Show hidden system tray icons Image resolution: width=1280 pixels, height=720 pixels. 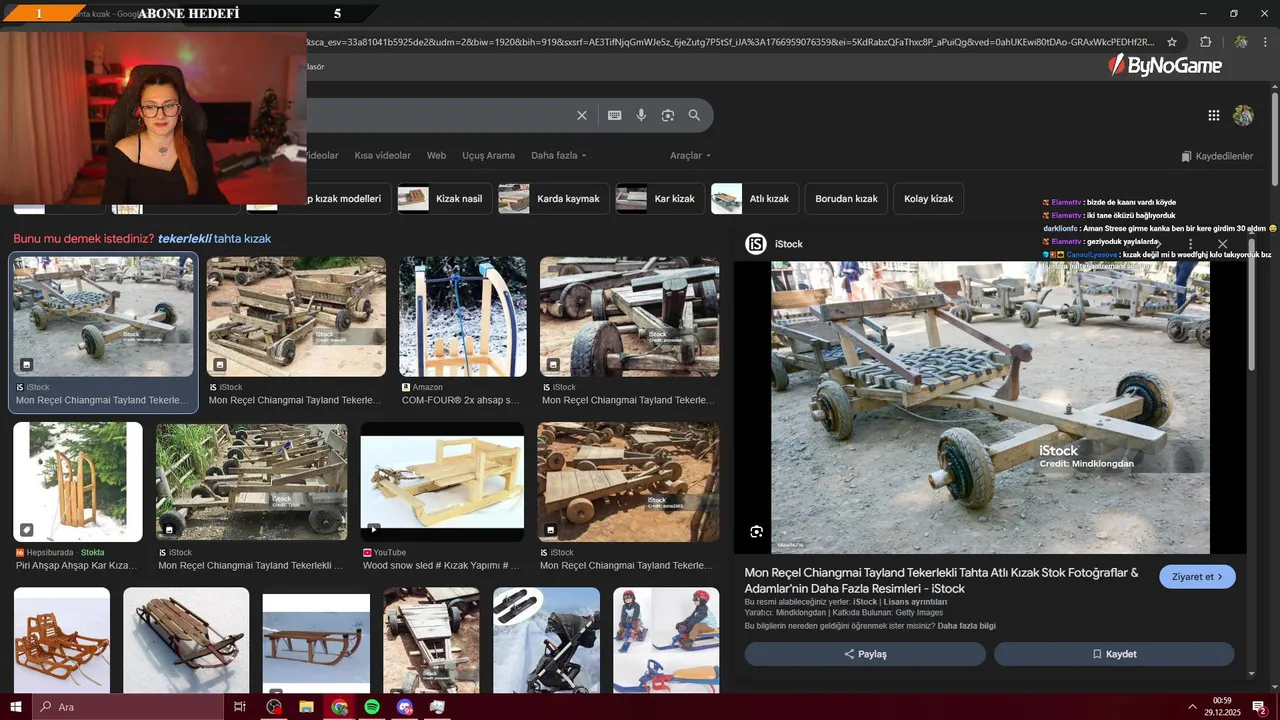(1192, 707)
